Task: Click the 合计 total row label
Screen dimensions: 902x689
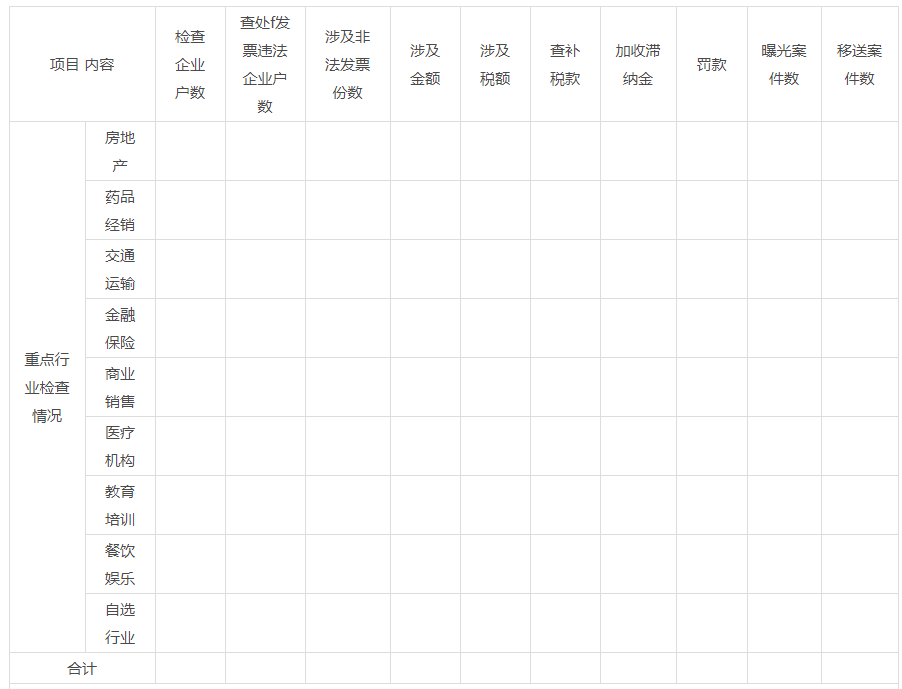Action: (82, 669)
